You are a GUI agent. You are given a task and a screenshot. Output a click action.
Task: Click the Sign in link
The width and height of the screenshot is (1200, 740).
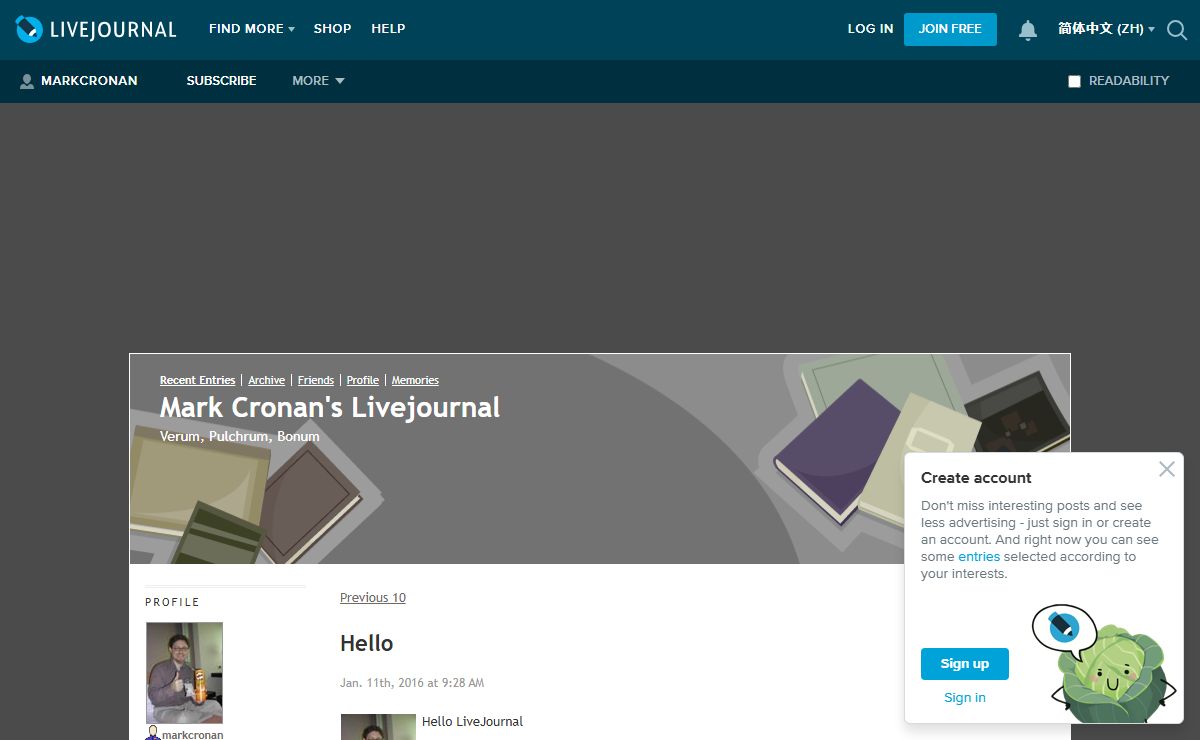click(x=965, y=698)
